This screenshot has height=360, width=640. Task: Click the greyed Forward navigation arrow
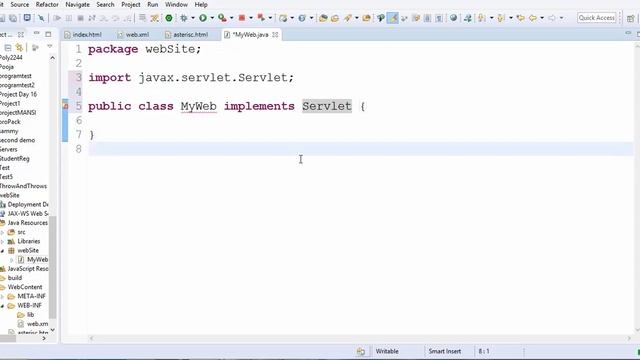(x=552, y=18)
